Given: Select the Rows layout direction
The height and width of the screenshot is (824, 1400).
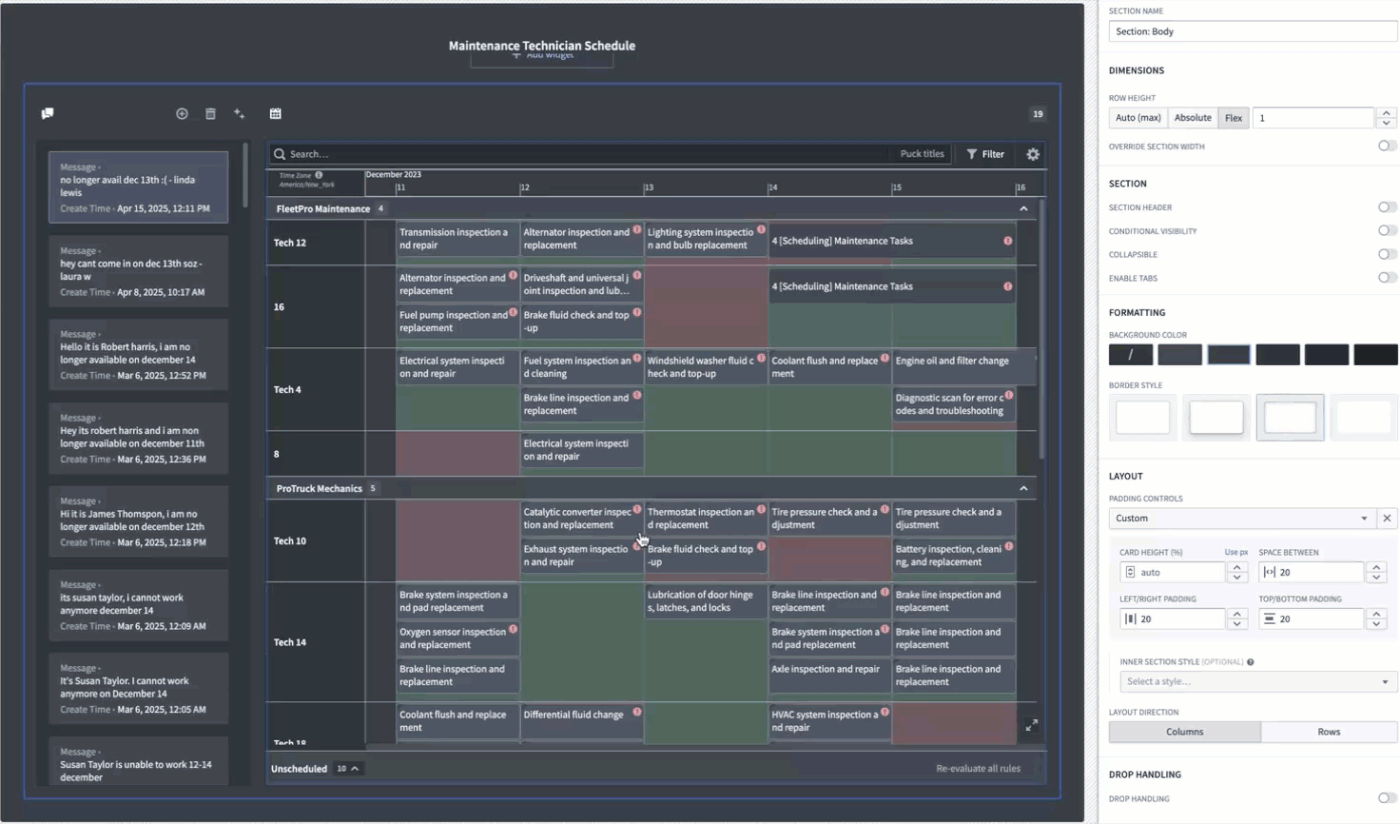Looking at the screenshot, I should [x=1329, y=731].
